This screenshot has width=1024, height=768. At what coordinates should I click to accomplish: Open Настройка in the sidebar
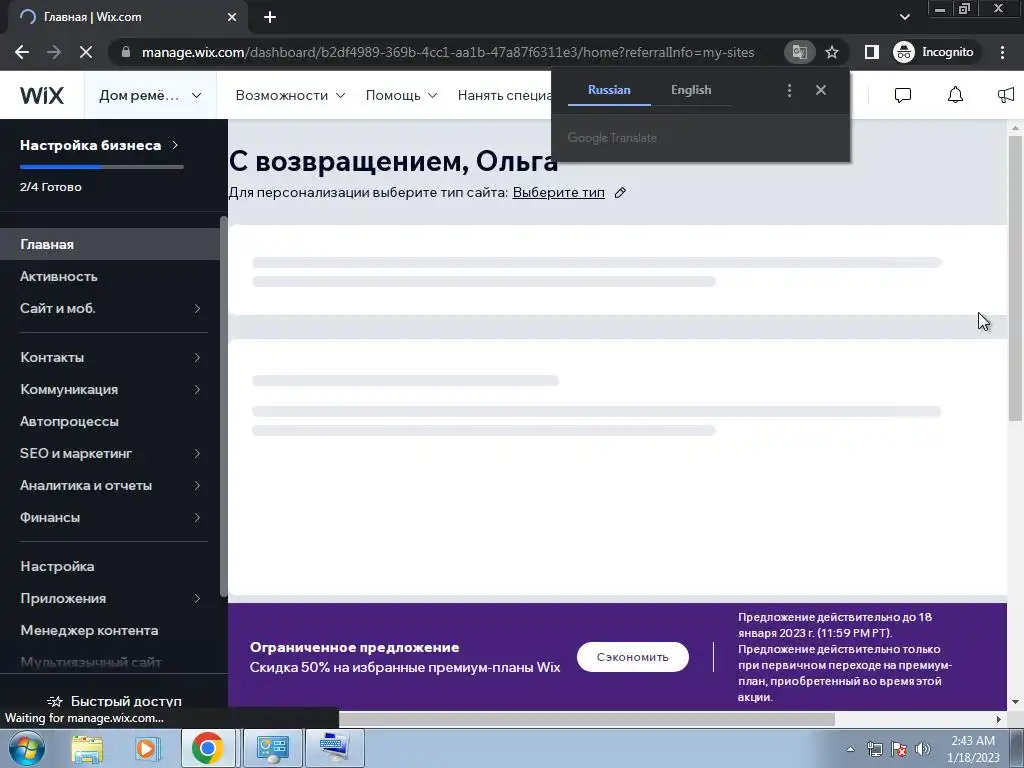(x=110, y=566)
